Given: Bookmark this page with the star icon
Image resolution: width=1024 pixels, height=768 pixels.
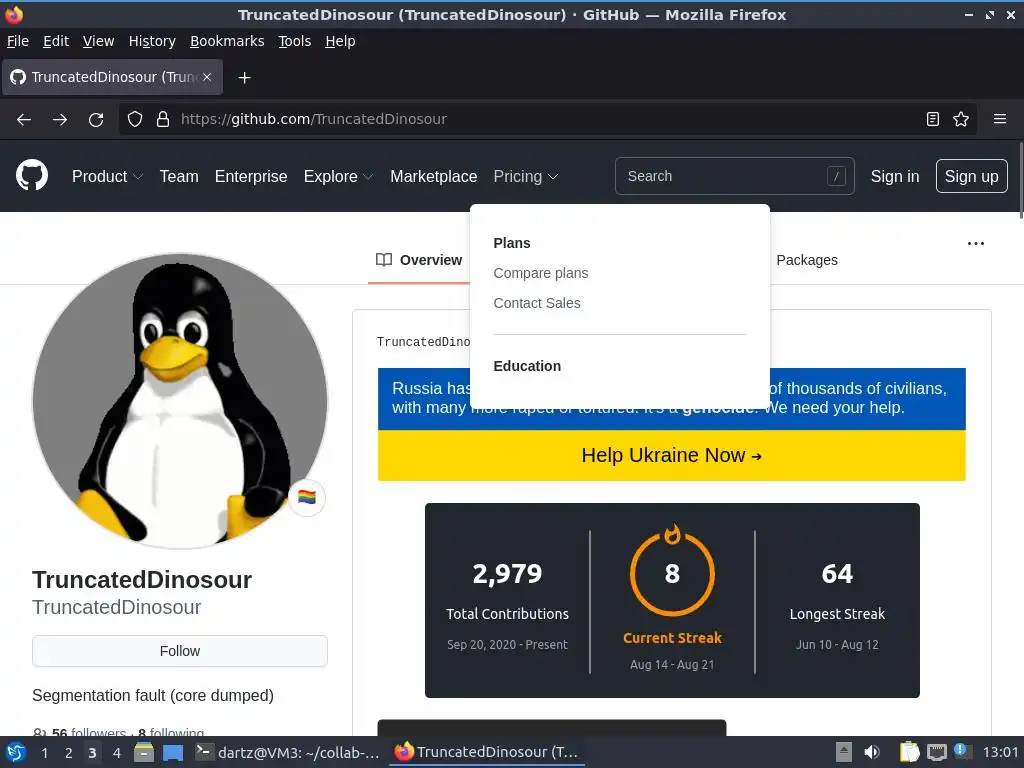Looking at the screenshot, I should point(961,119).
